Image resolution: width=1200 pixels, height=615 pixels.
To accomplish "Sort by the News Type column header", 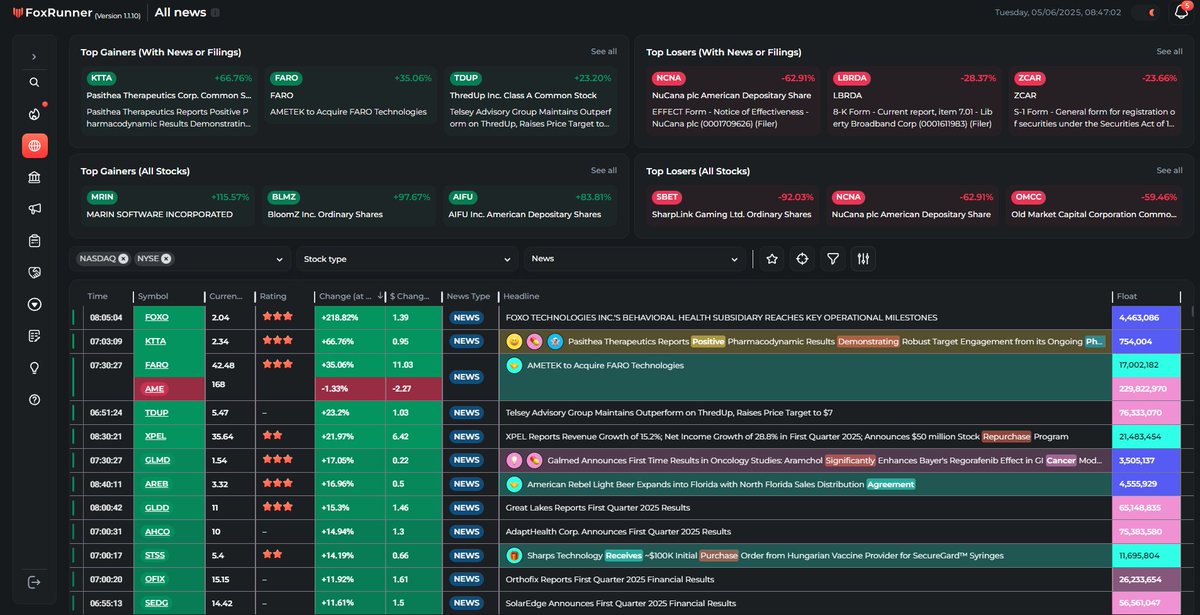I will tap(468, 296).
